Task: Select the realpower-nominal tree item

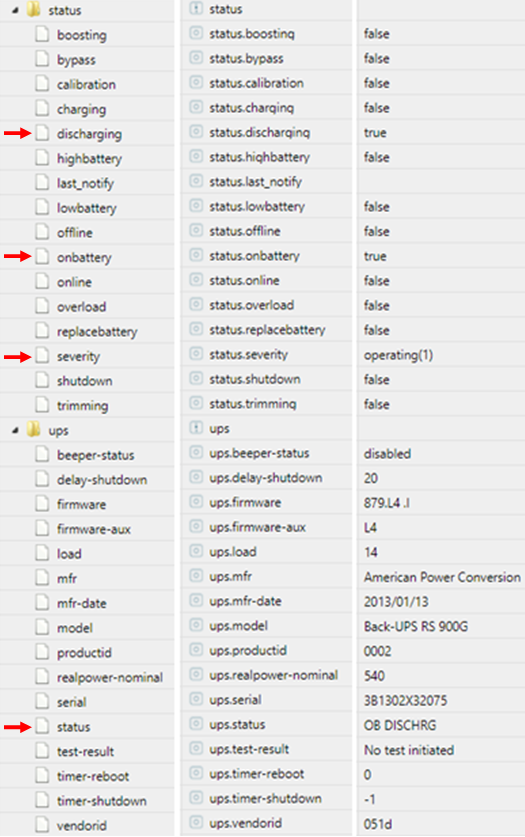Action: [110, 677]
